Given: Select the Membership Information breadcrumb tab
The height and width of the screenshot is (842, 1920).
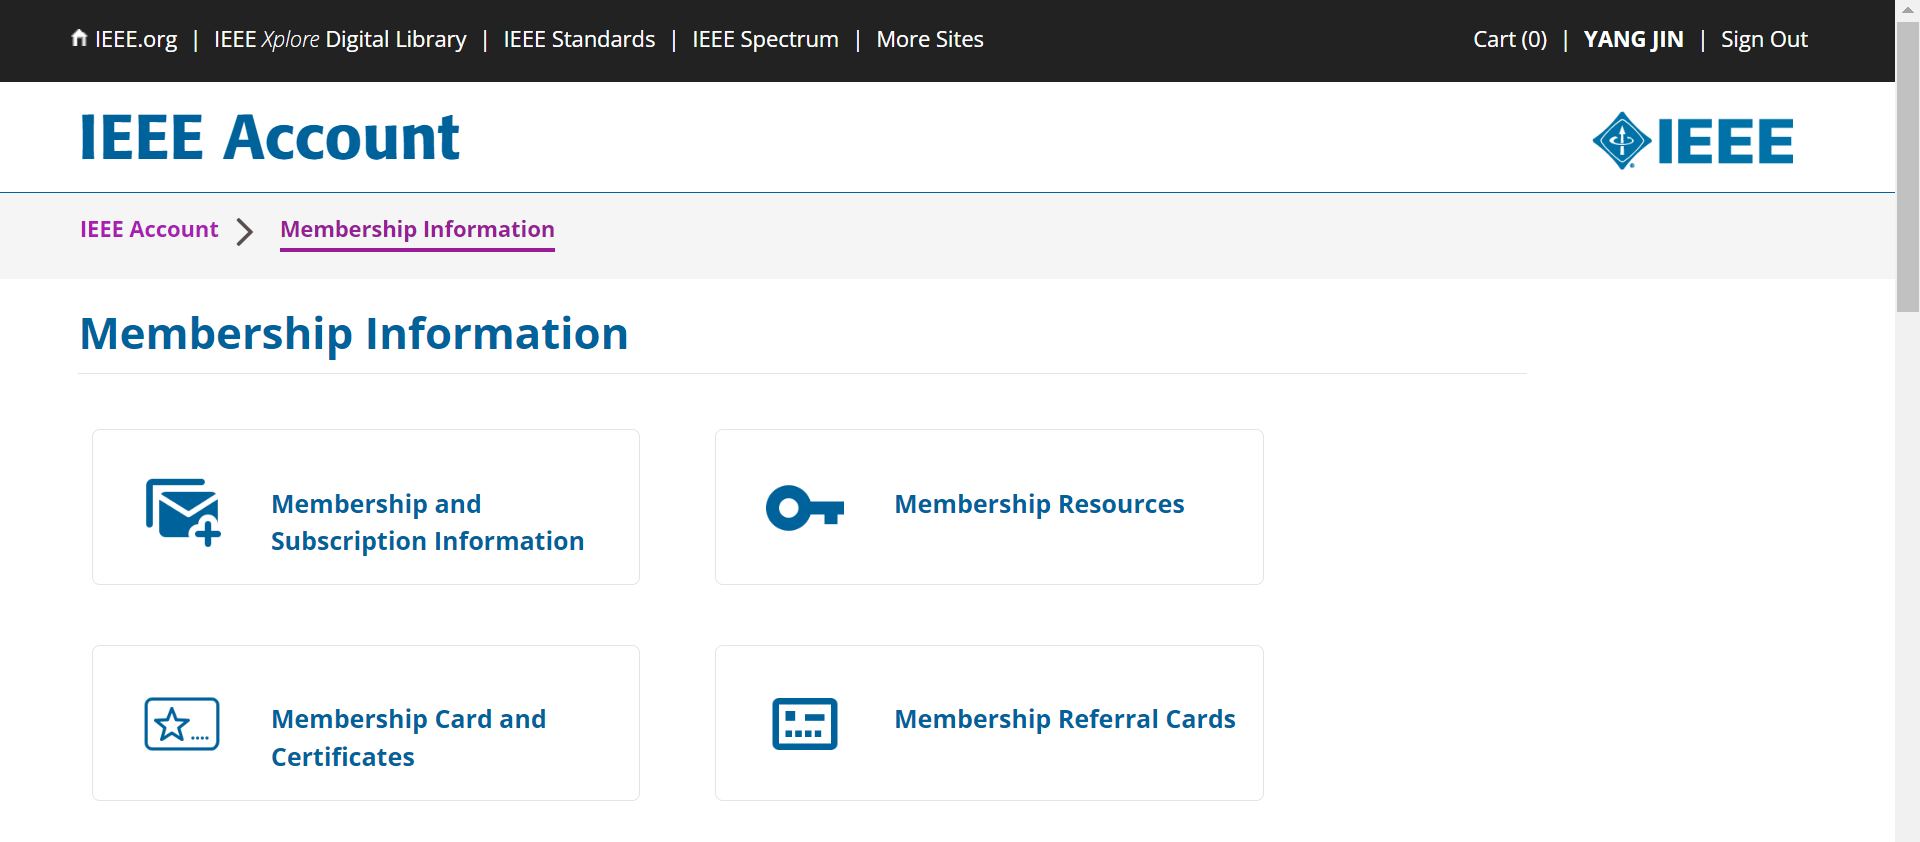Looking at the screenshot, I should (x=417, y=230).
